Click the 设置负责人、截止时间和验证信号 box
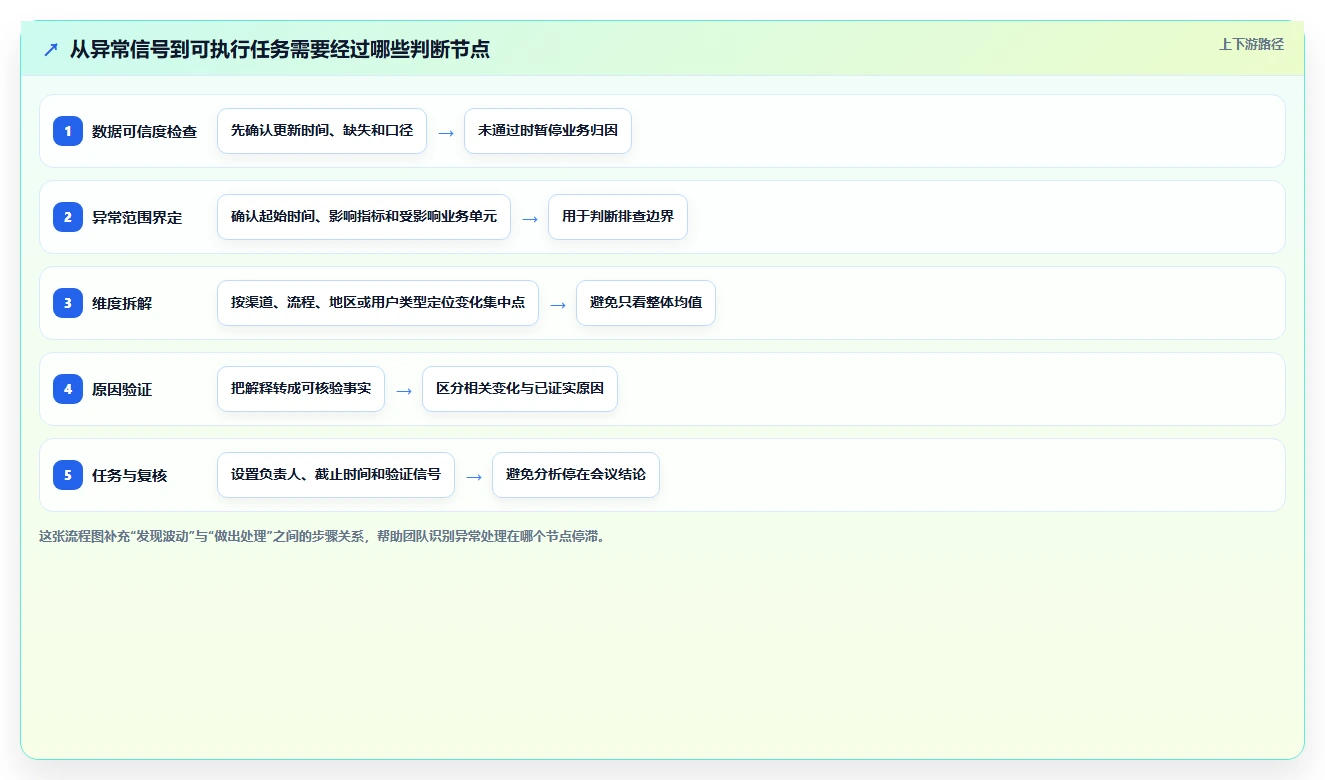Image resolution: width=1325 pixels, height=780 pixels. (x=336, y=475)
